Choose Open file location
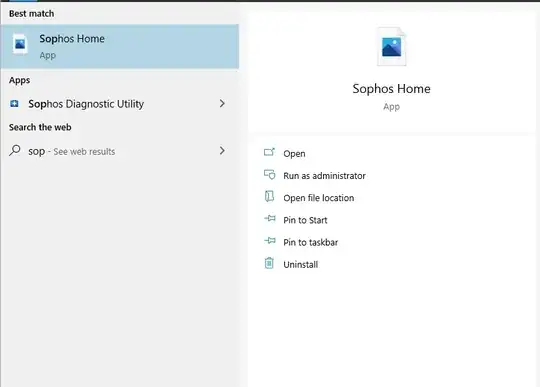 click(x=319, y=198)
